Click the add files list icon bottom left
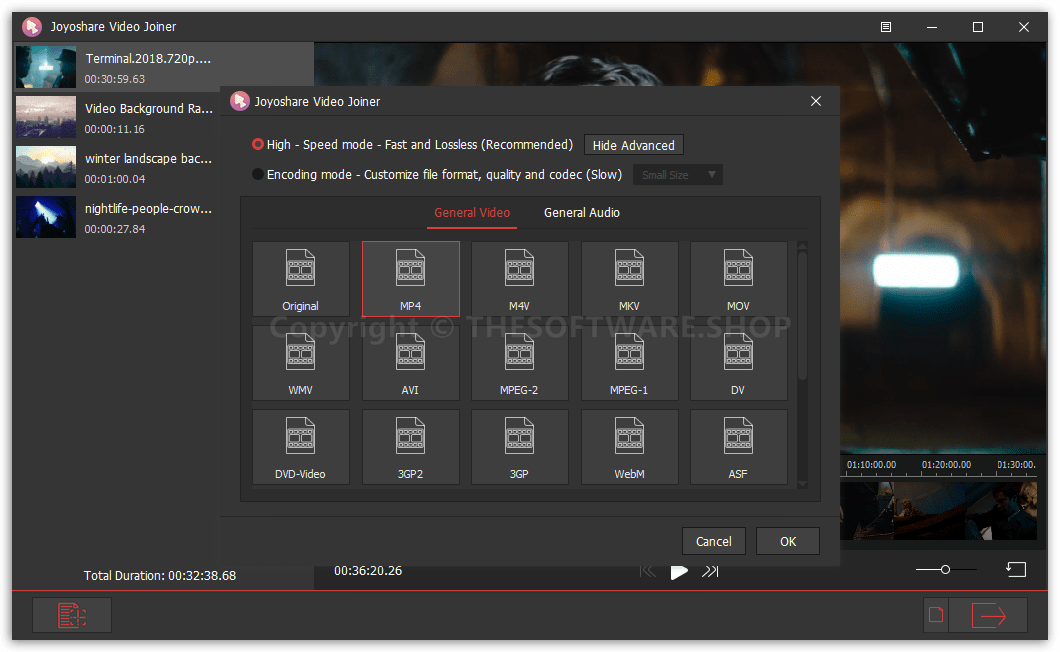Viewport: 1060px width, 652px height. click(x=71, y=615)
